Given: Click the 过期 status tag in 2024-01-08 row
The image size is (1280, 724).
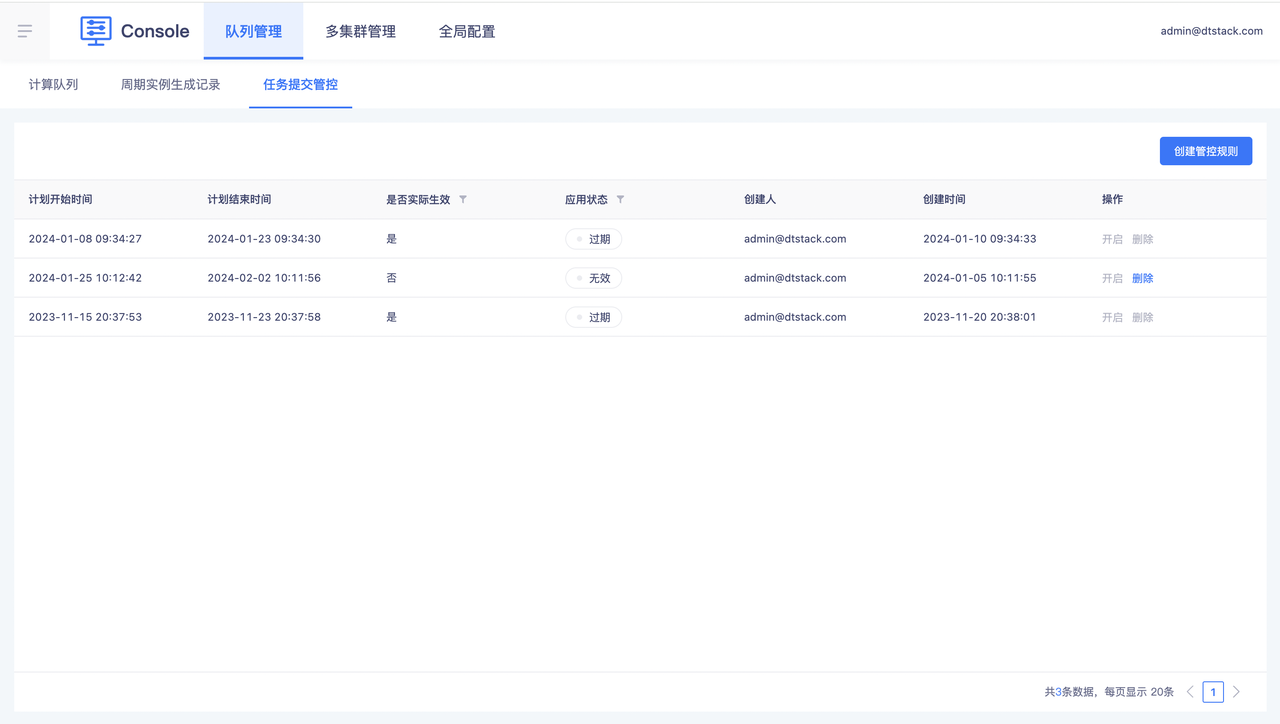Looking at the screenshot, I should click(593, 239).
